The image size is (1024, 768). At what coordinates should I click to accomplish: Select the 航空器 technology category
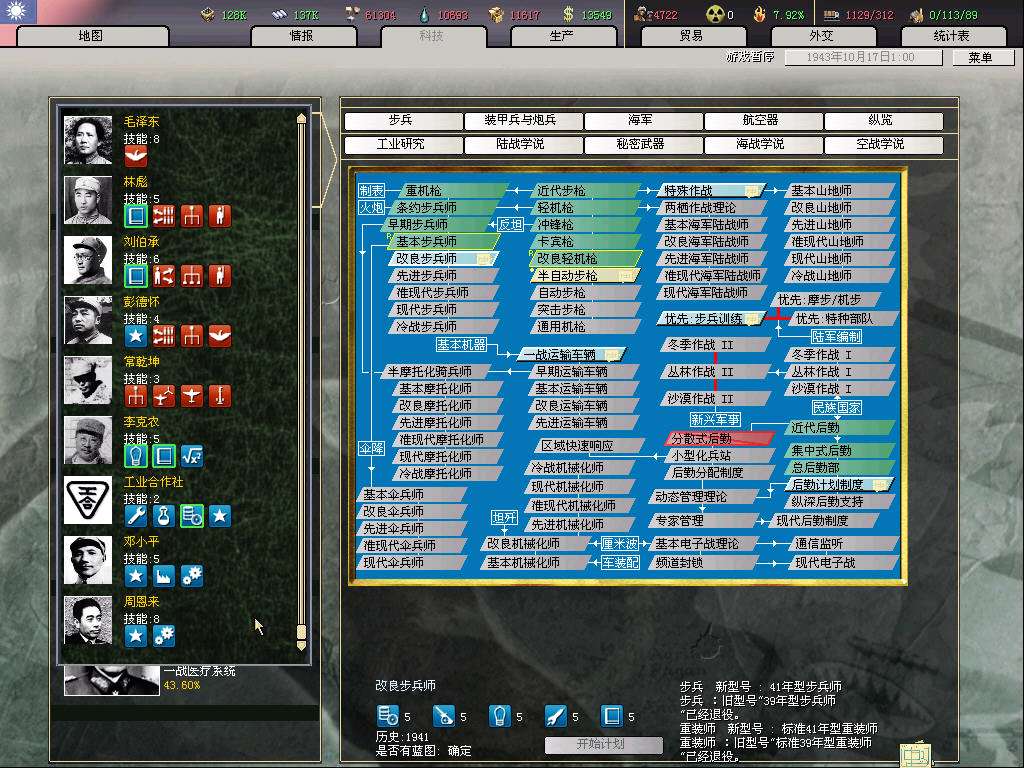point(763,121)
